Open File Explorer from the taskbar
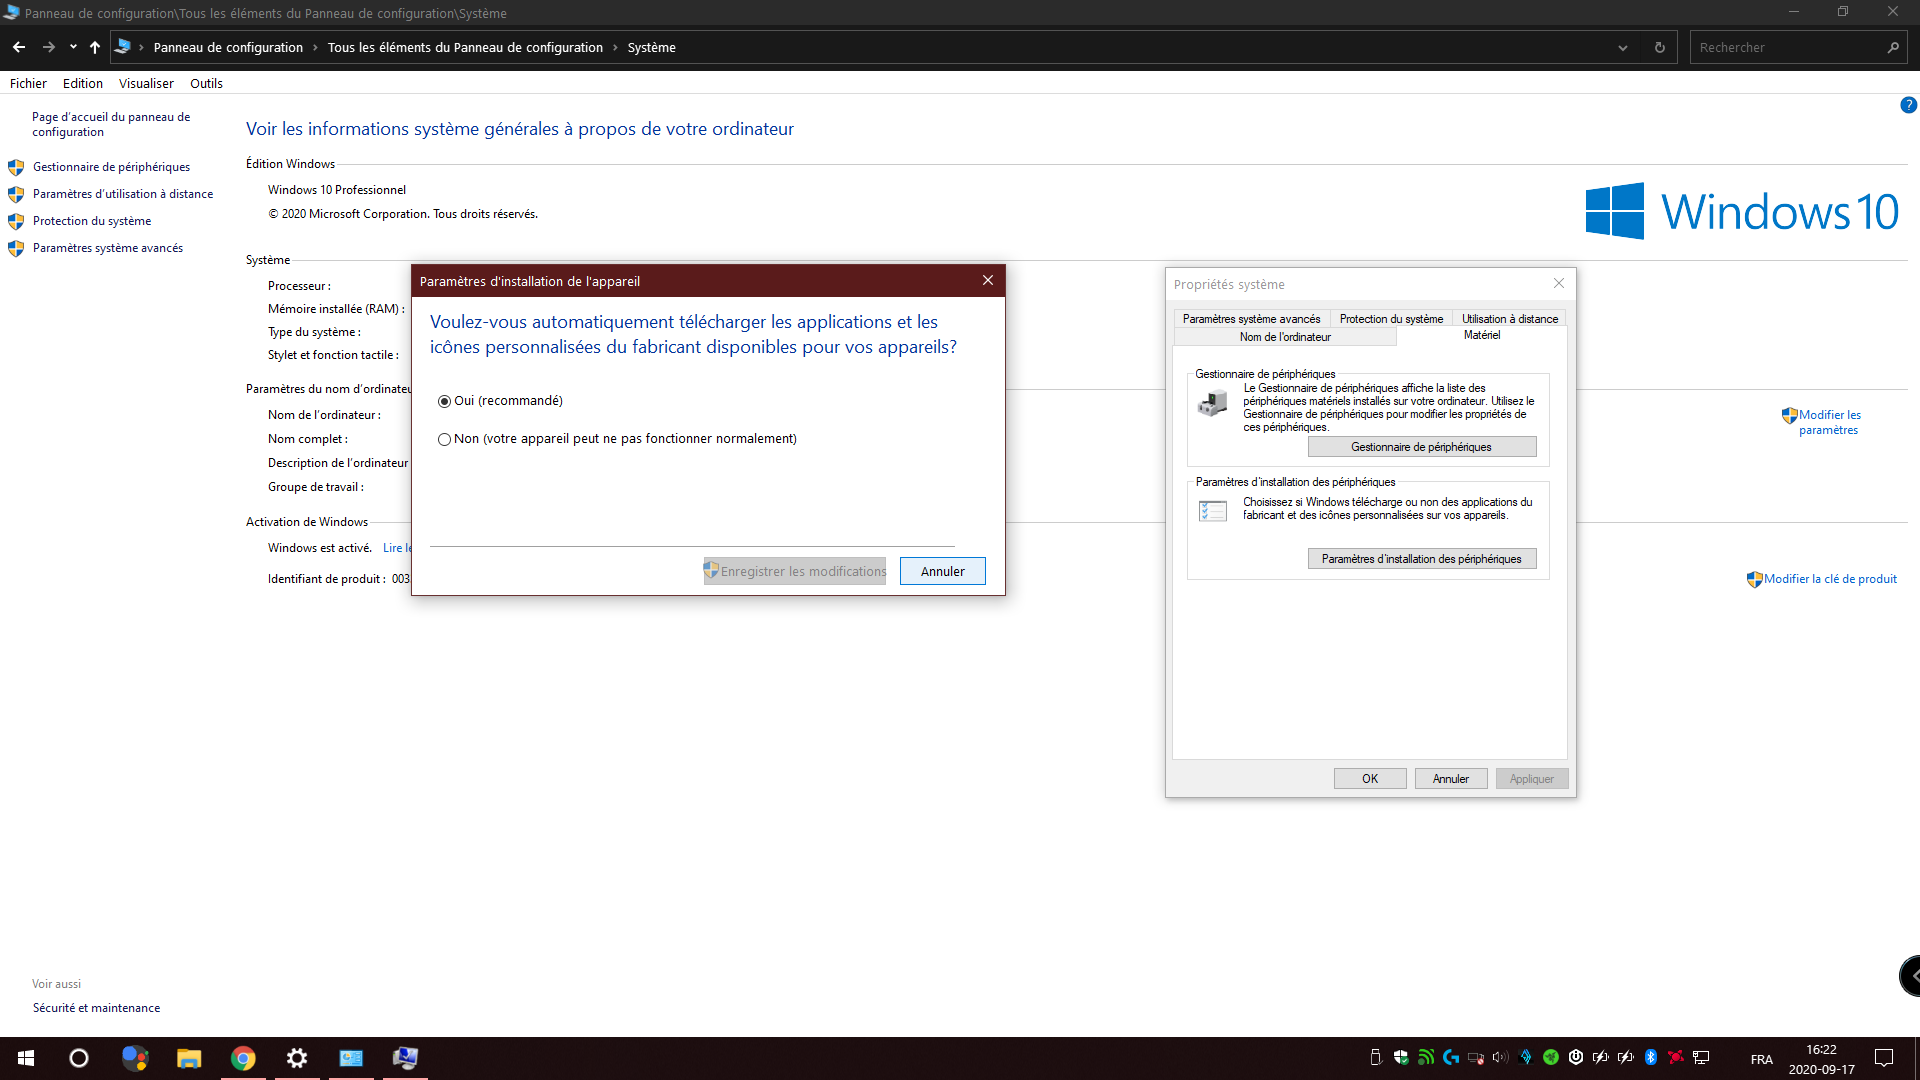 click(x=189, y=1058)
